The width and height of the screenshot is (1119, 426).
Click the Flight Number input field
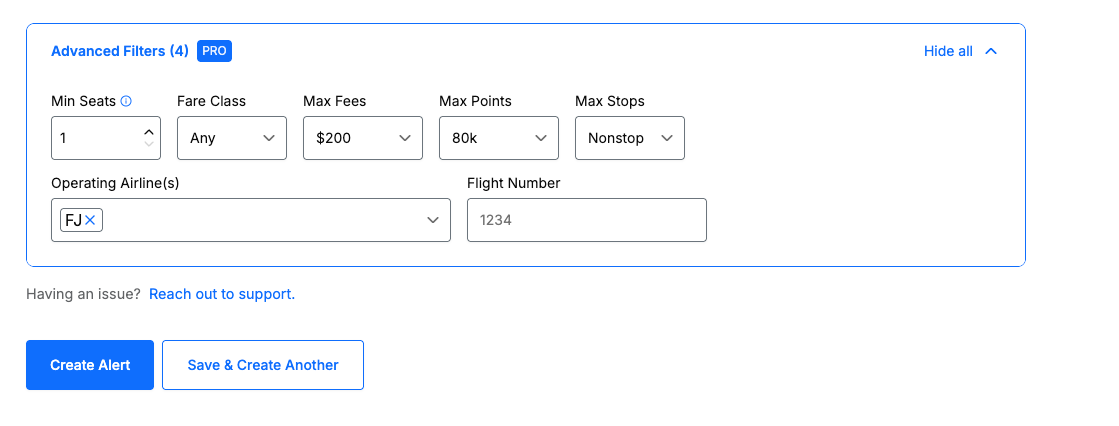[587, 220]
